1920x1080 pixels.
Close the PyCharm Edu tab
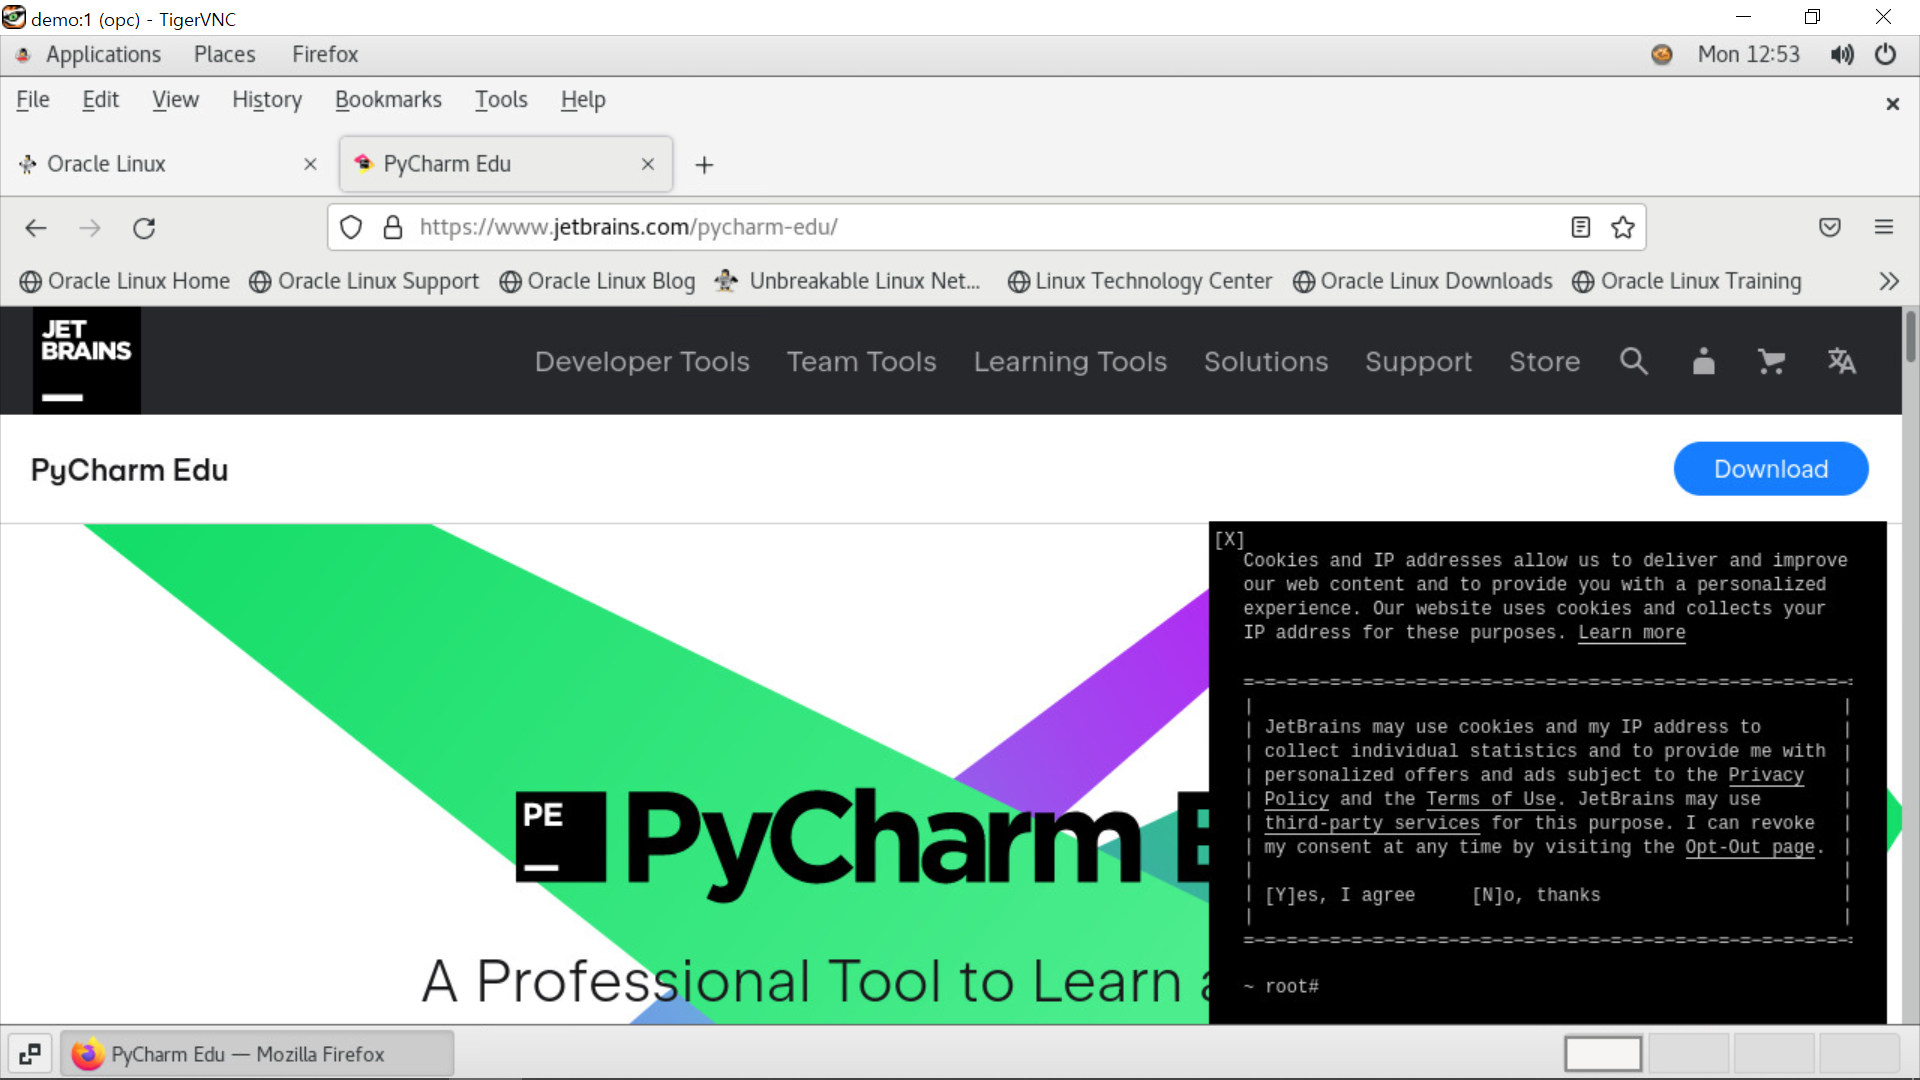pyautogui.click(x=648, y=164)
